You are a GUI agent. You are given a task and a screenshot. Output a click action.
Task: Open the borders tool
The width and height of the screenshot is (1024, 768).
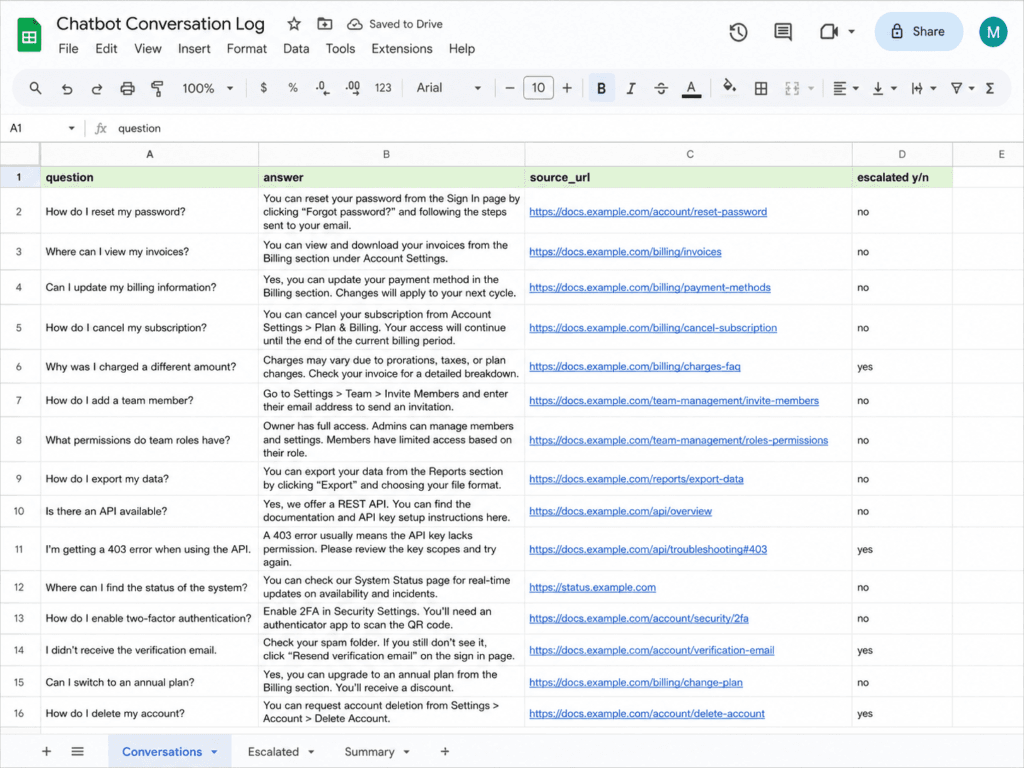pyautogui.click(x=761, y=88)
